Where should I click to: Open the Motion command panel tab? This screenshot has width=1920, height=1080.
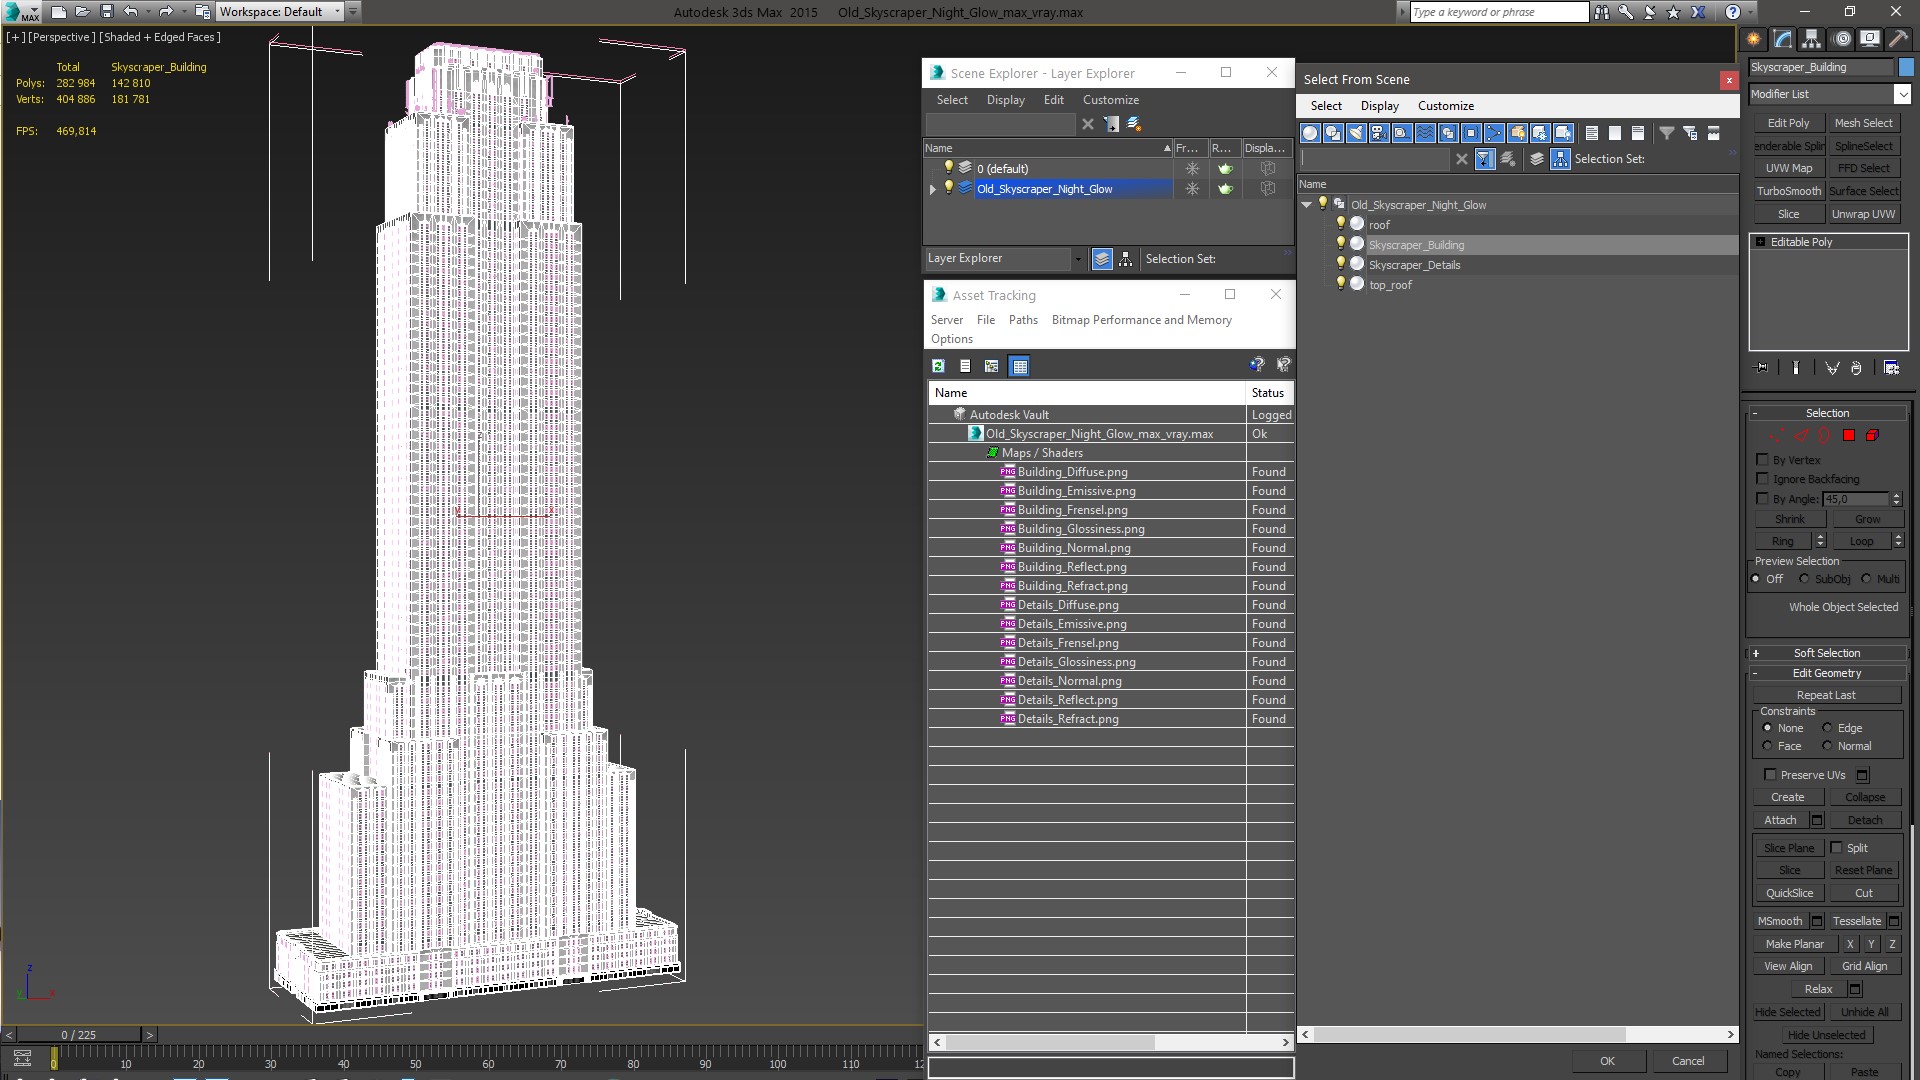[1841, 39]
